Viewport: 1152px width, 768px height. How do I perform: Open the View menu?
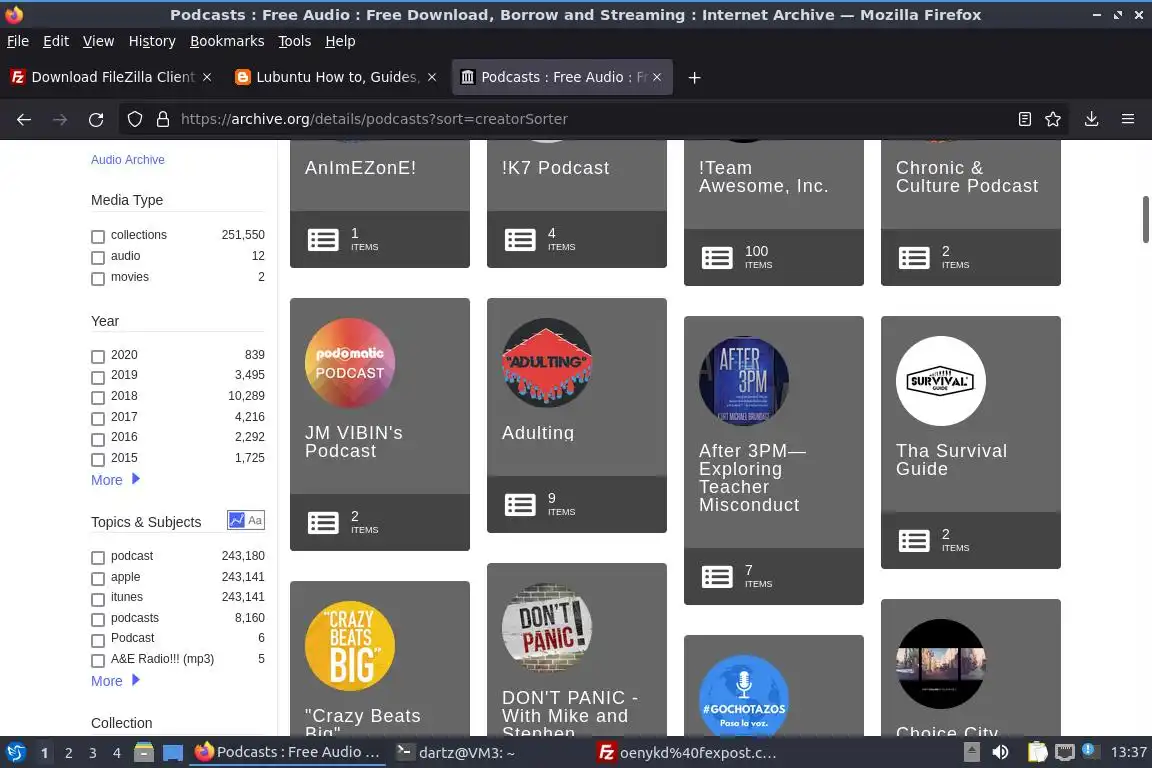click(98, 41)
